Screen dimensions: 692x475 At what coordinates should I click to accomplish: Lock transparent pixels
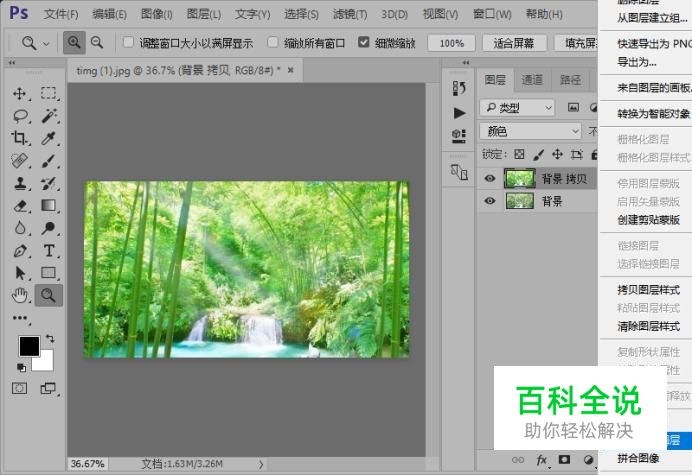pos(519,154)
